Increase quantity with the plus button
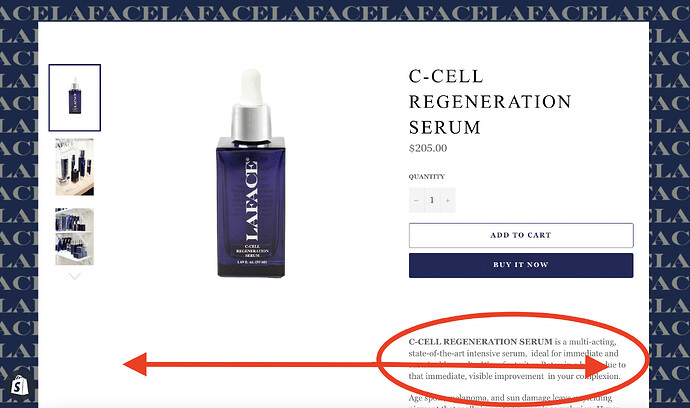Viewport: 690px width, 408px height. [448, 200]
